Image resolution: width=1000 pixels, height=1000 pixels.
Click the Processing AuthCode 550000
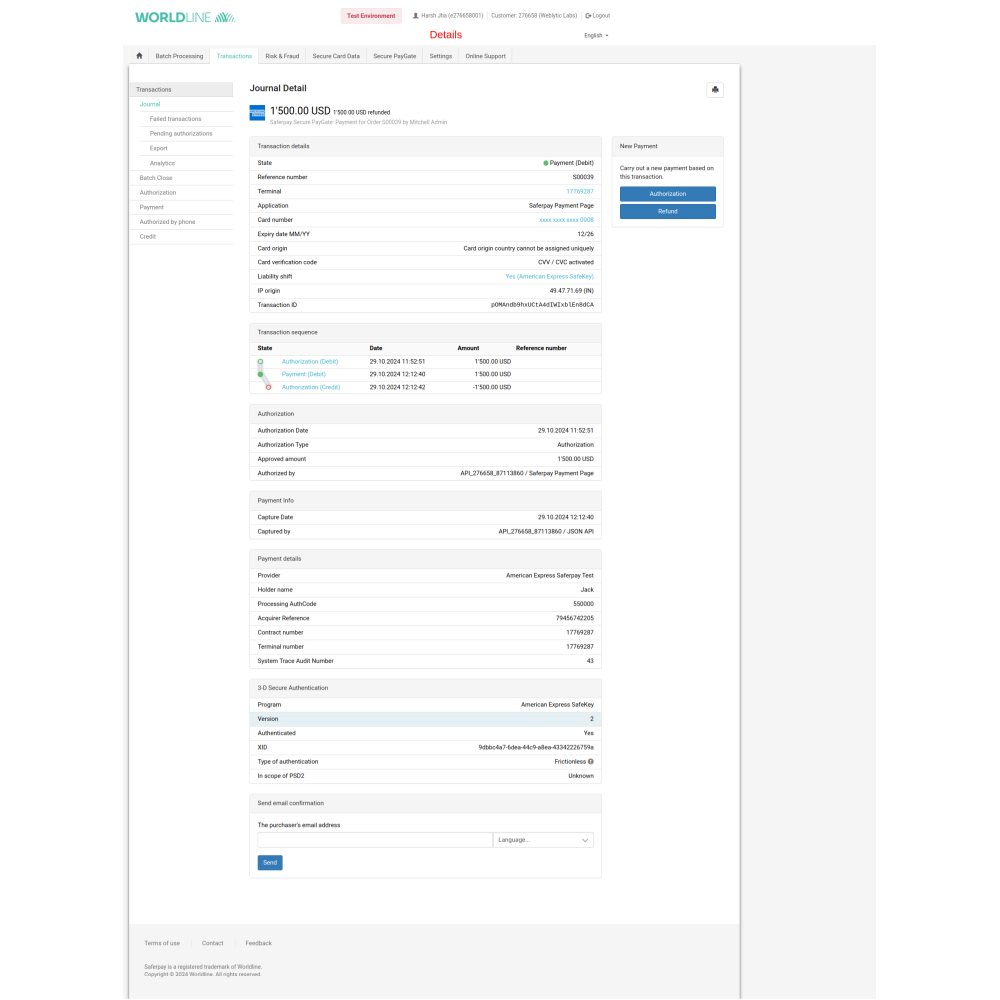(584, 604)
